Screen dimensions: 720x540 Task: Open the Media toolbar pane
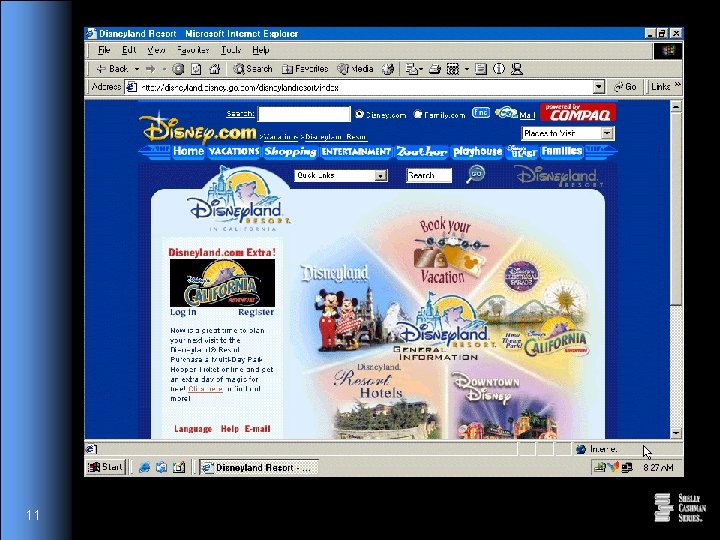click(x=355, y=69)
